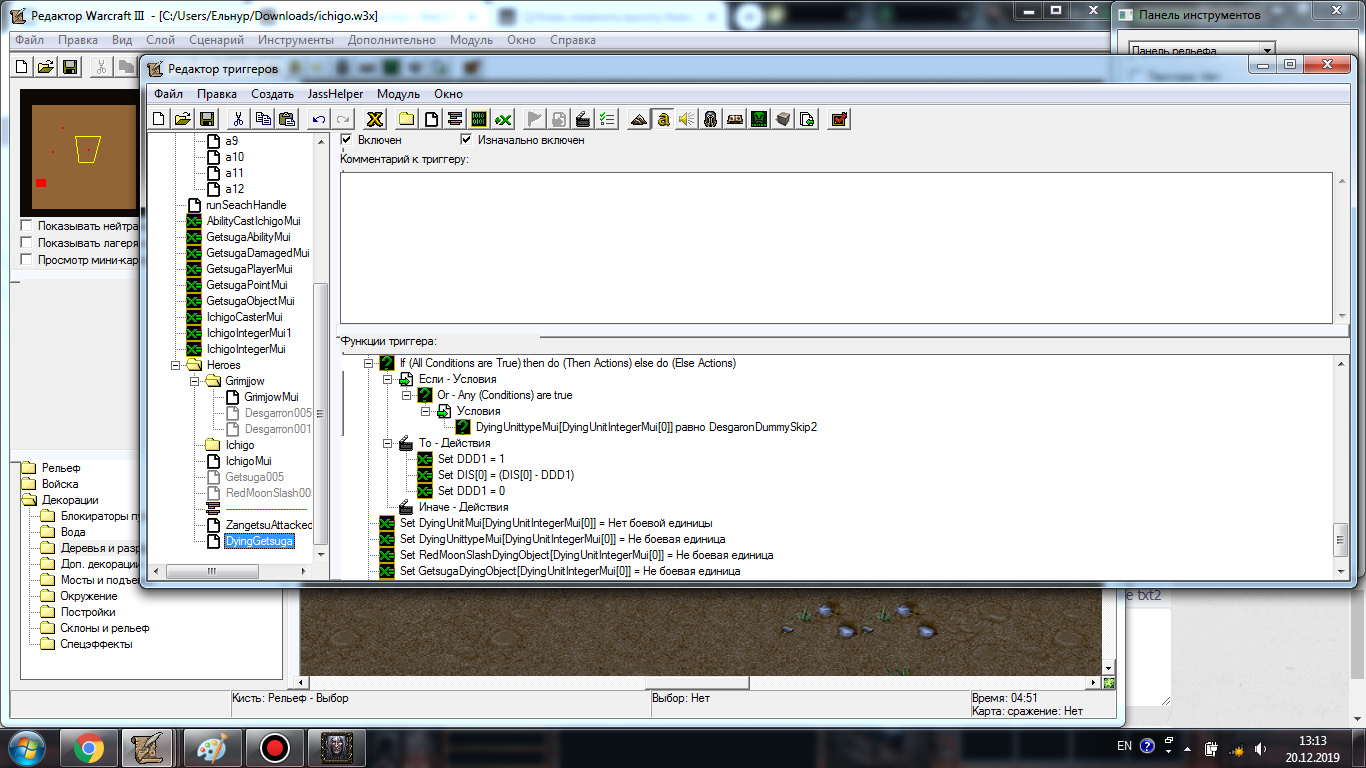Add a new action with the clapperboard icon
1366x768 pixels.
(x=583, y=119)
